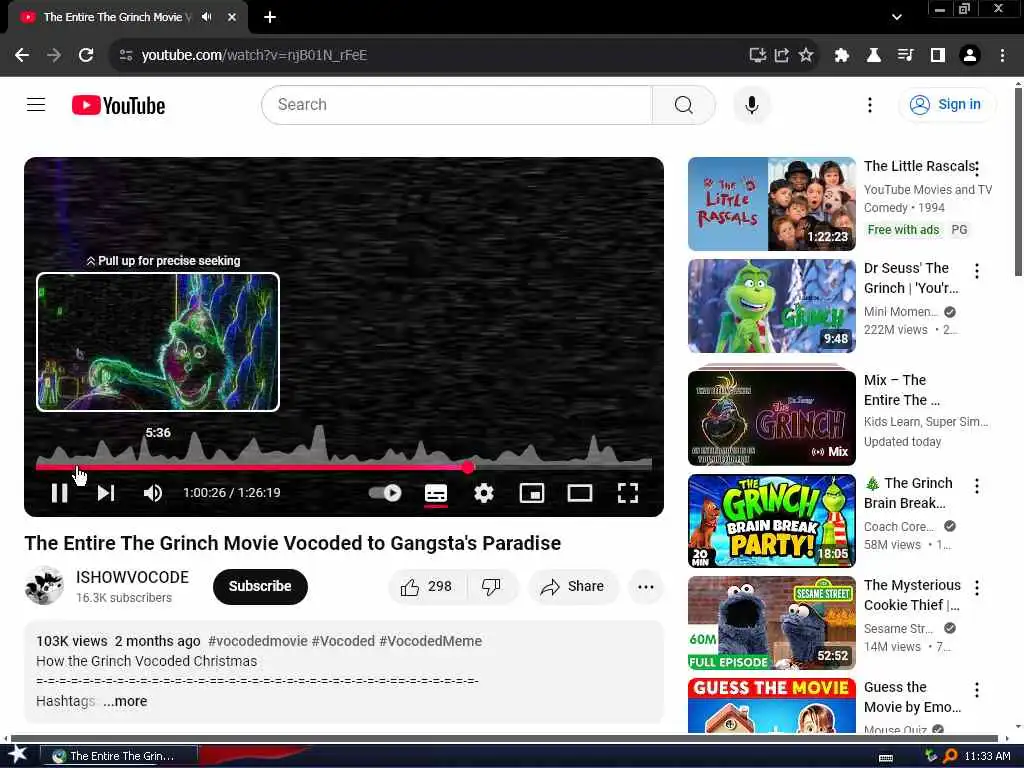This screenshot has width=1024, height=768.
Task: Open ISHOWVOCODE channel avatar
Action: click(x=44, y=586)
